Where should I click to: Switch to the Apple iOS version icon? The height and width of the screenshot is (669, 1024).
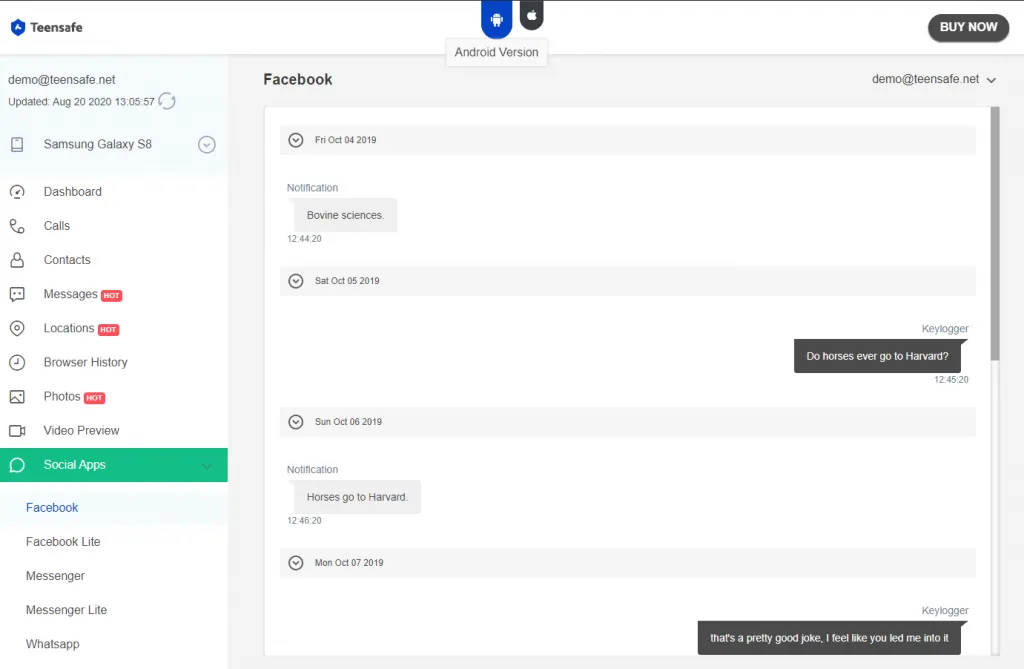pyautogui.click(x=532, y=14)
